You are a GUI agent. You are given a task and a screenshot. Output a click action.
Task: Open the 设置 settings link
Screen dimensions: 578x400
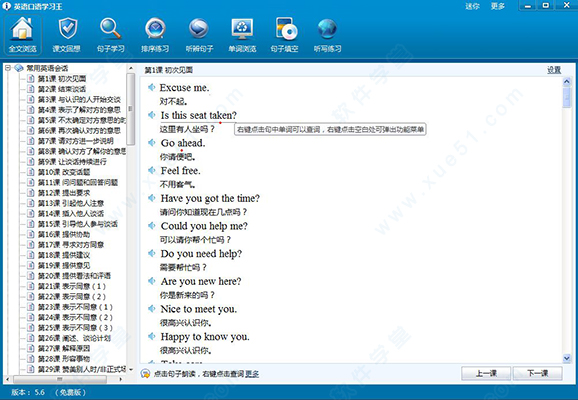(554, 70)
